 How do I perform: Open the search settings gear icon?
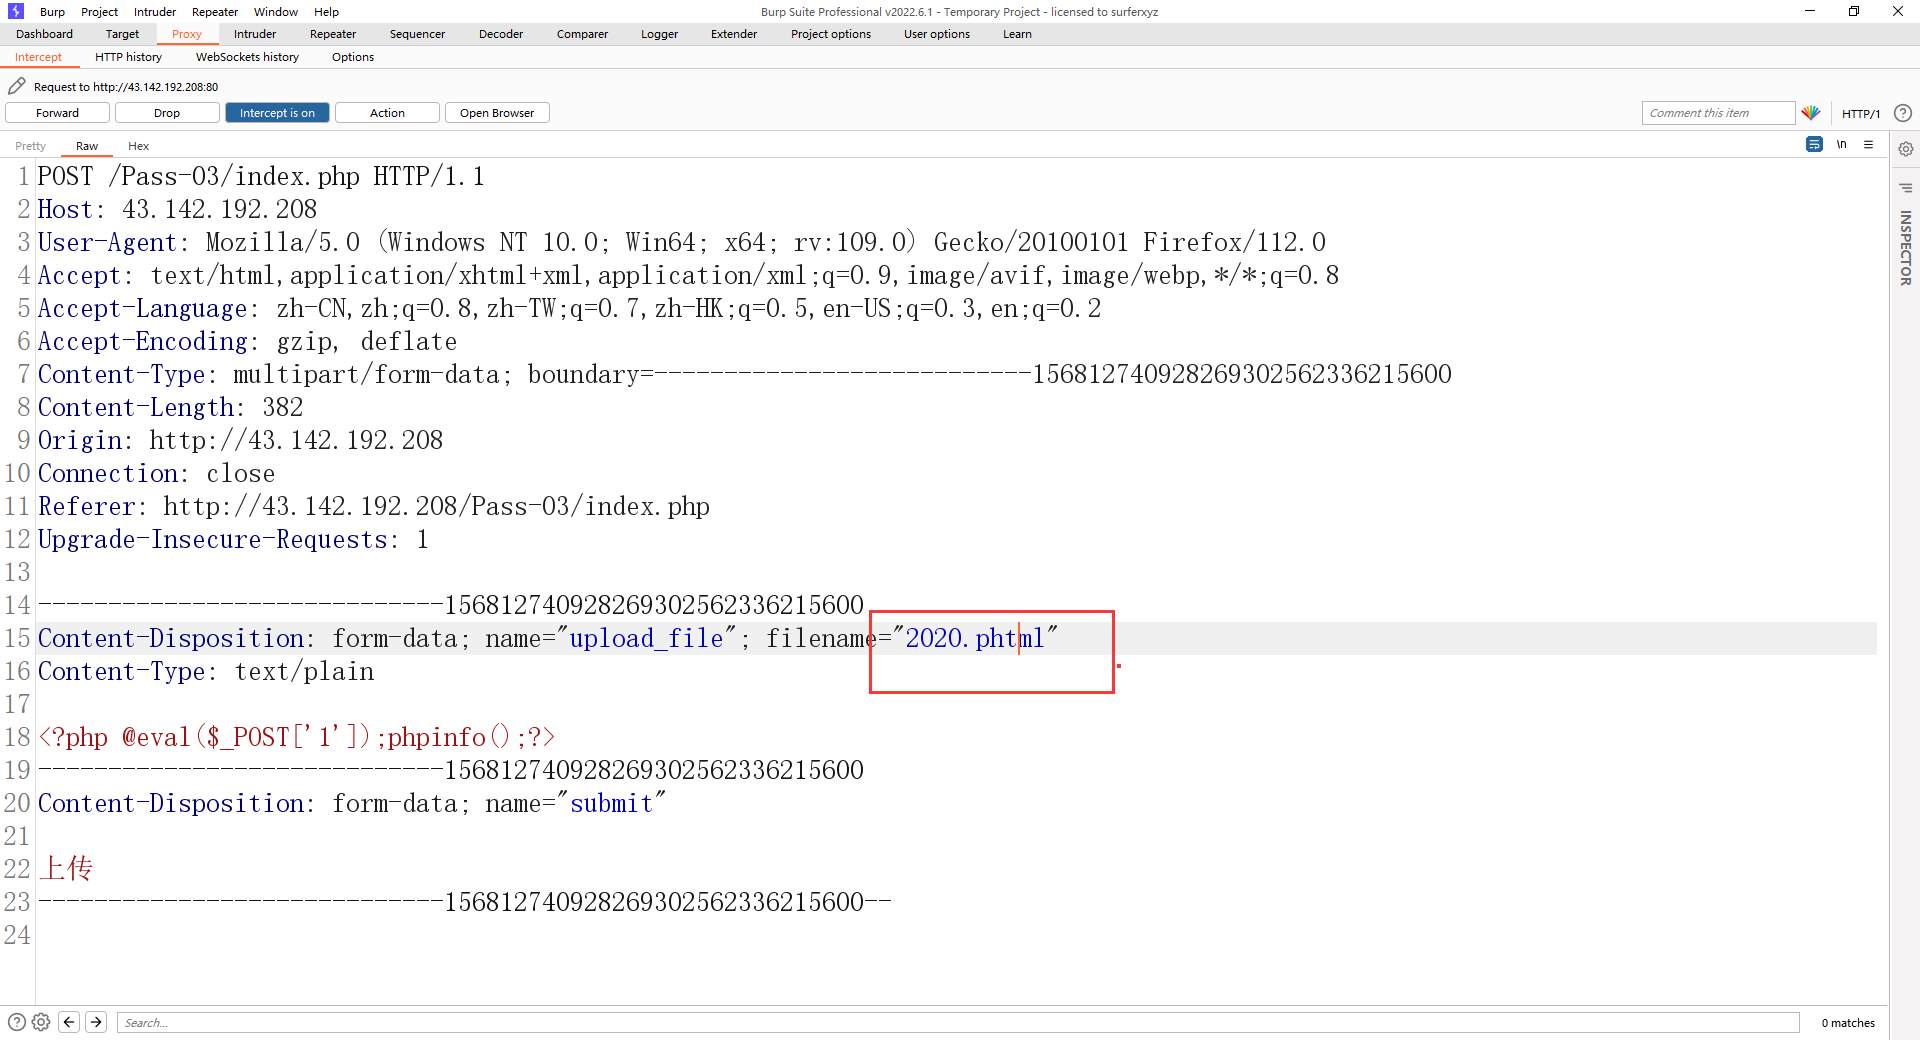coord(41,1022)
